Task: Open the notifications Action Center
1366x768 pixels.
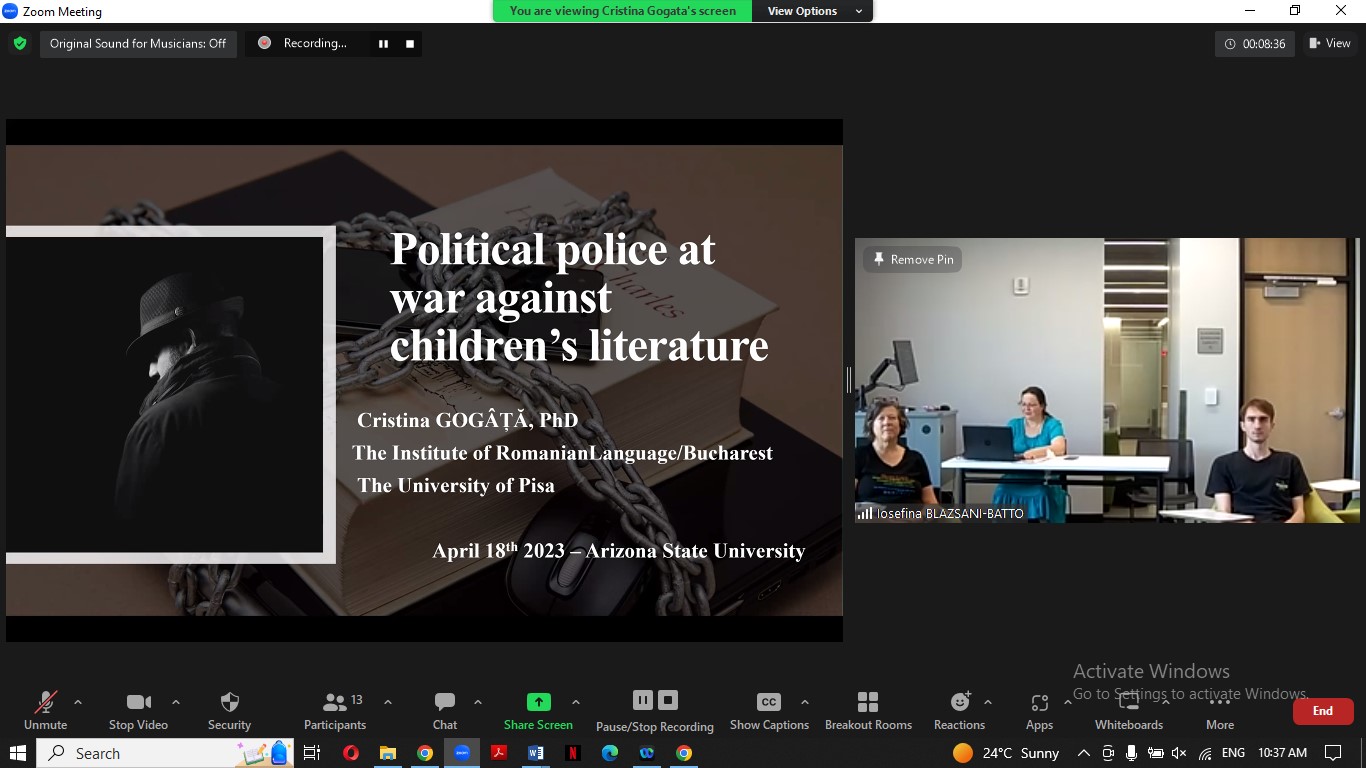Action: (1333, 753)
